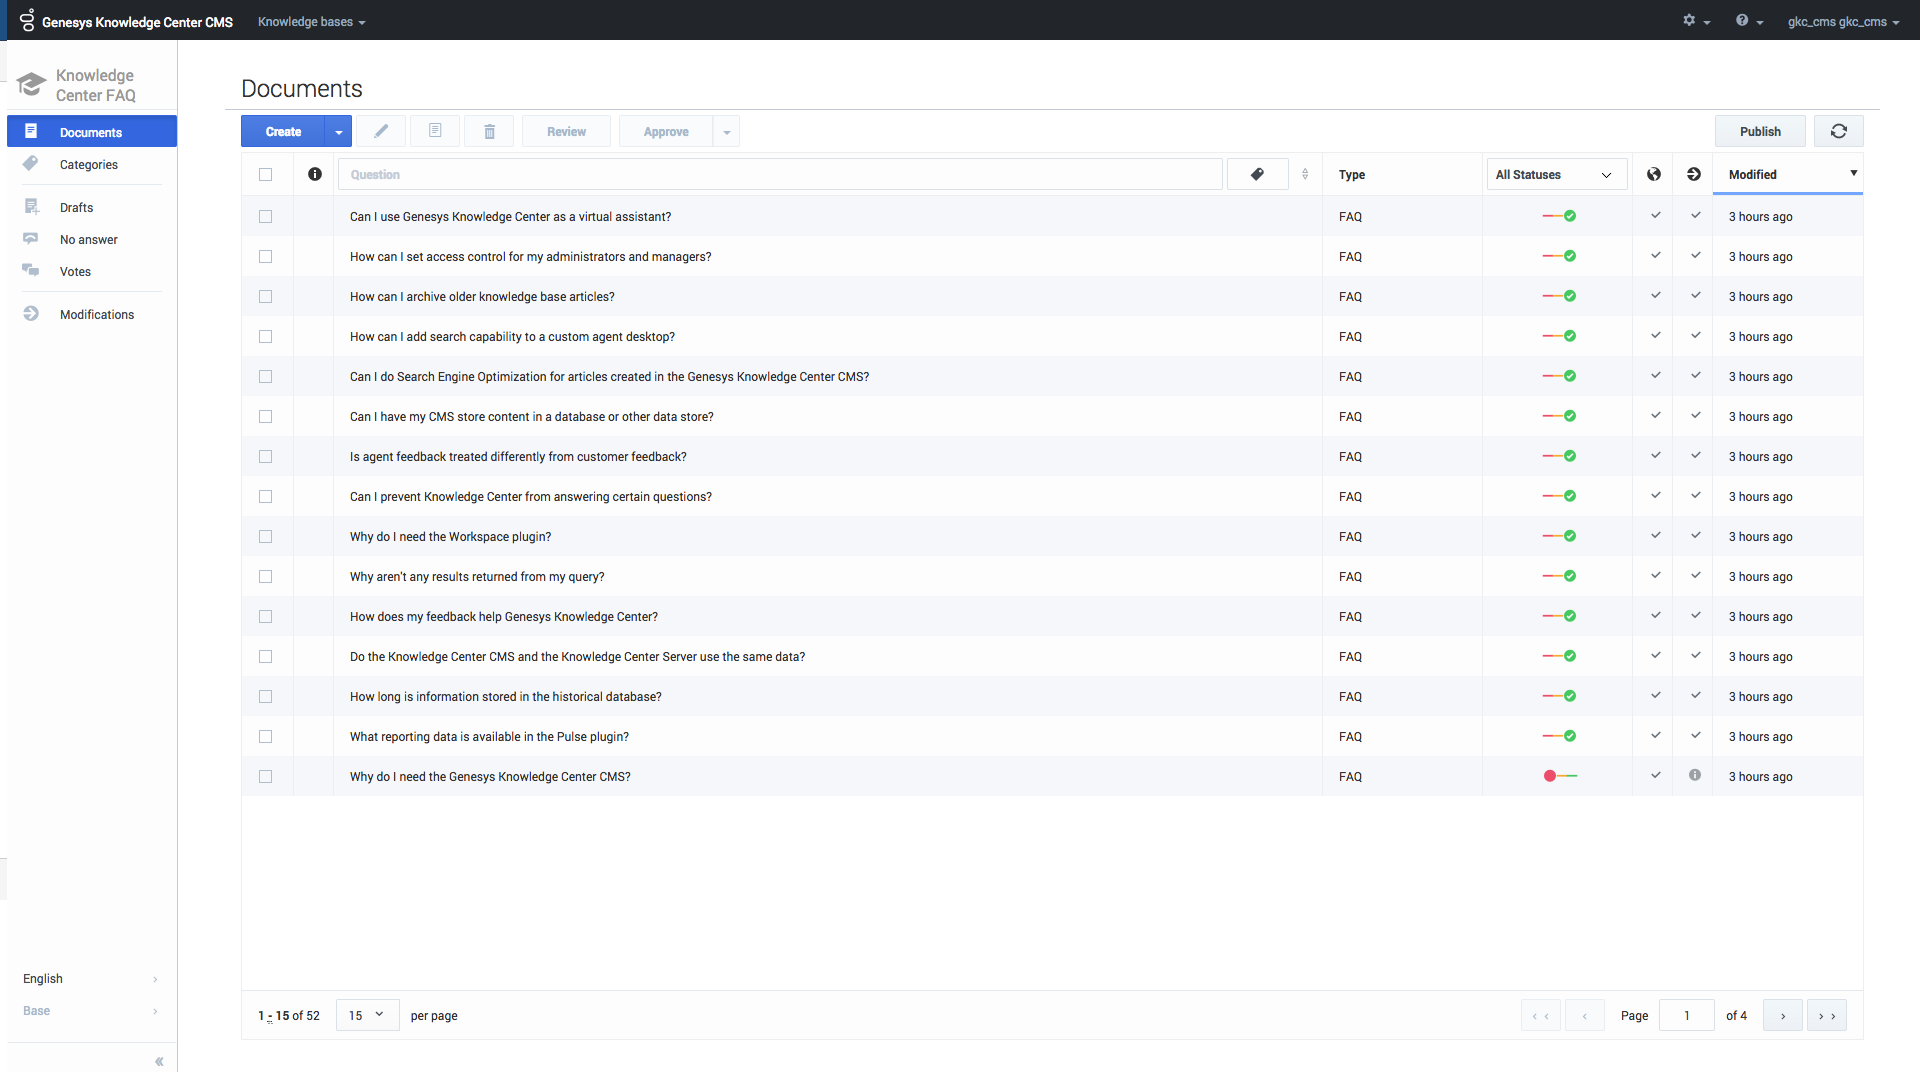
Task: Toggle the select-all checkbox in header
Action: point(265,174)
